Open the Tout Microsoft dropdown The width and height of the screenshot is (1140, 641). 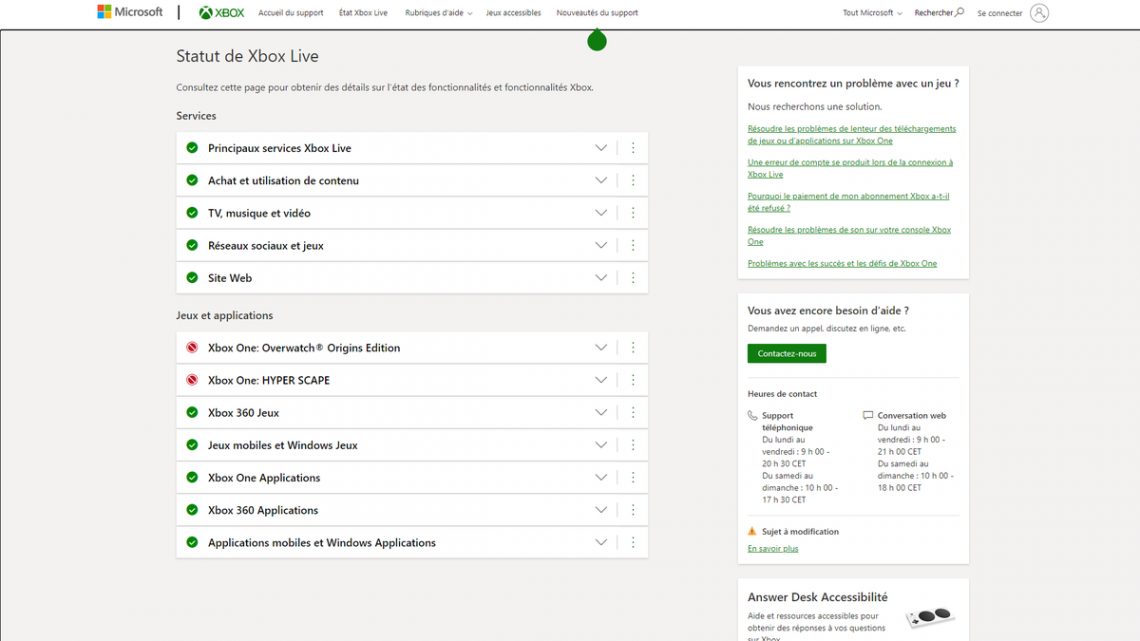pyautogui.click(x=872, y=13)
